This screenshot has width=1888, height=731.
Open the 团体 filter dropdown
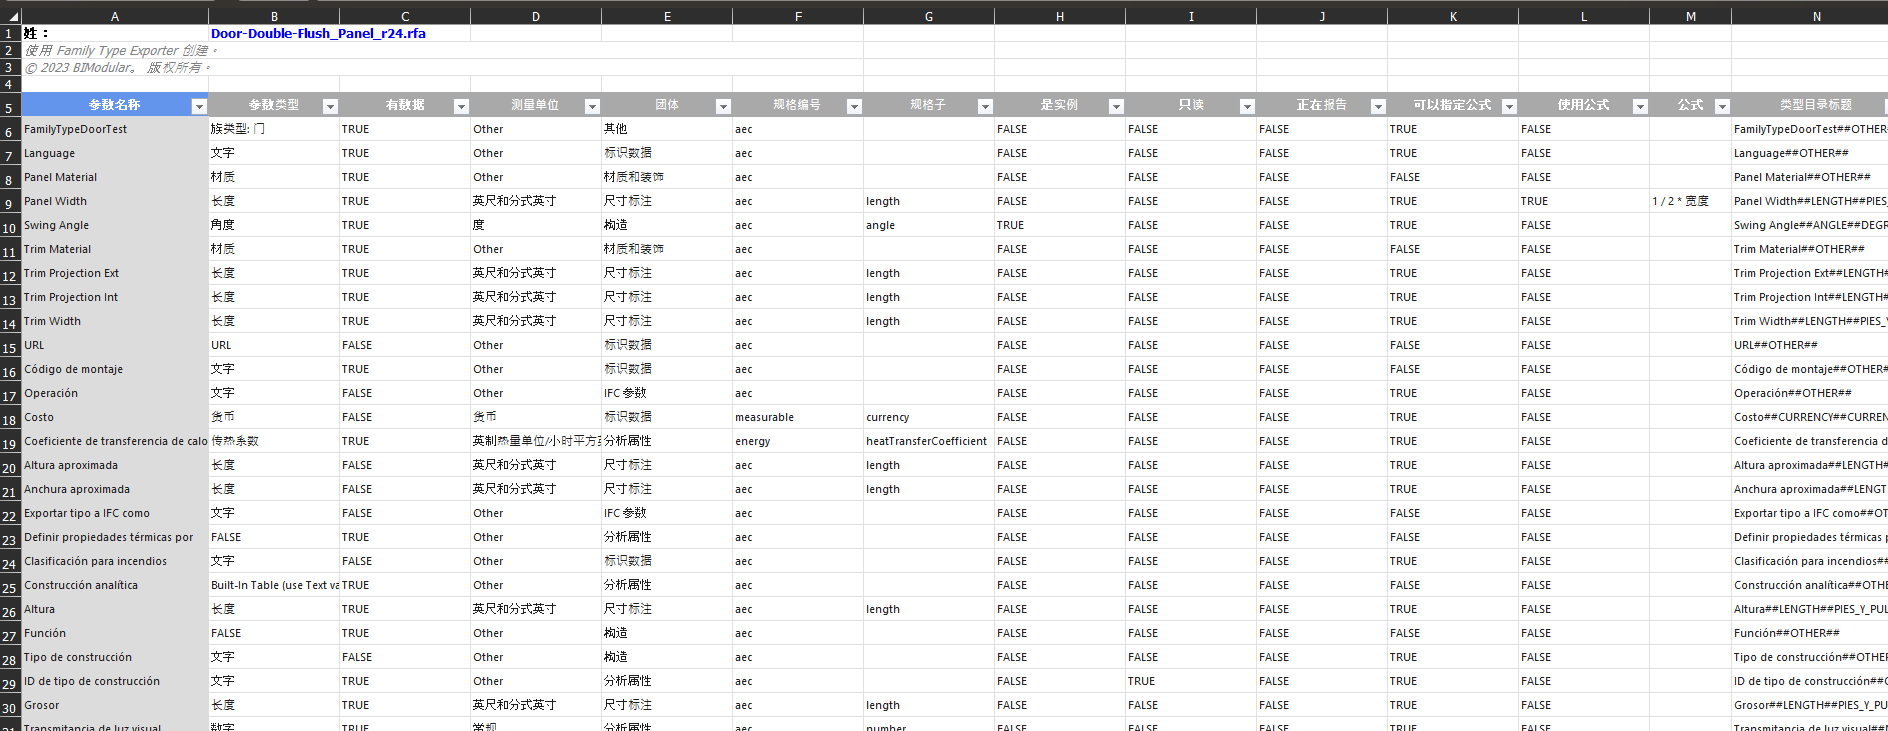point(723,106)
